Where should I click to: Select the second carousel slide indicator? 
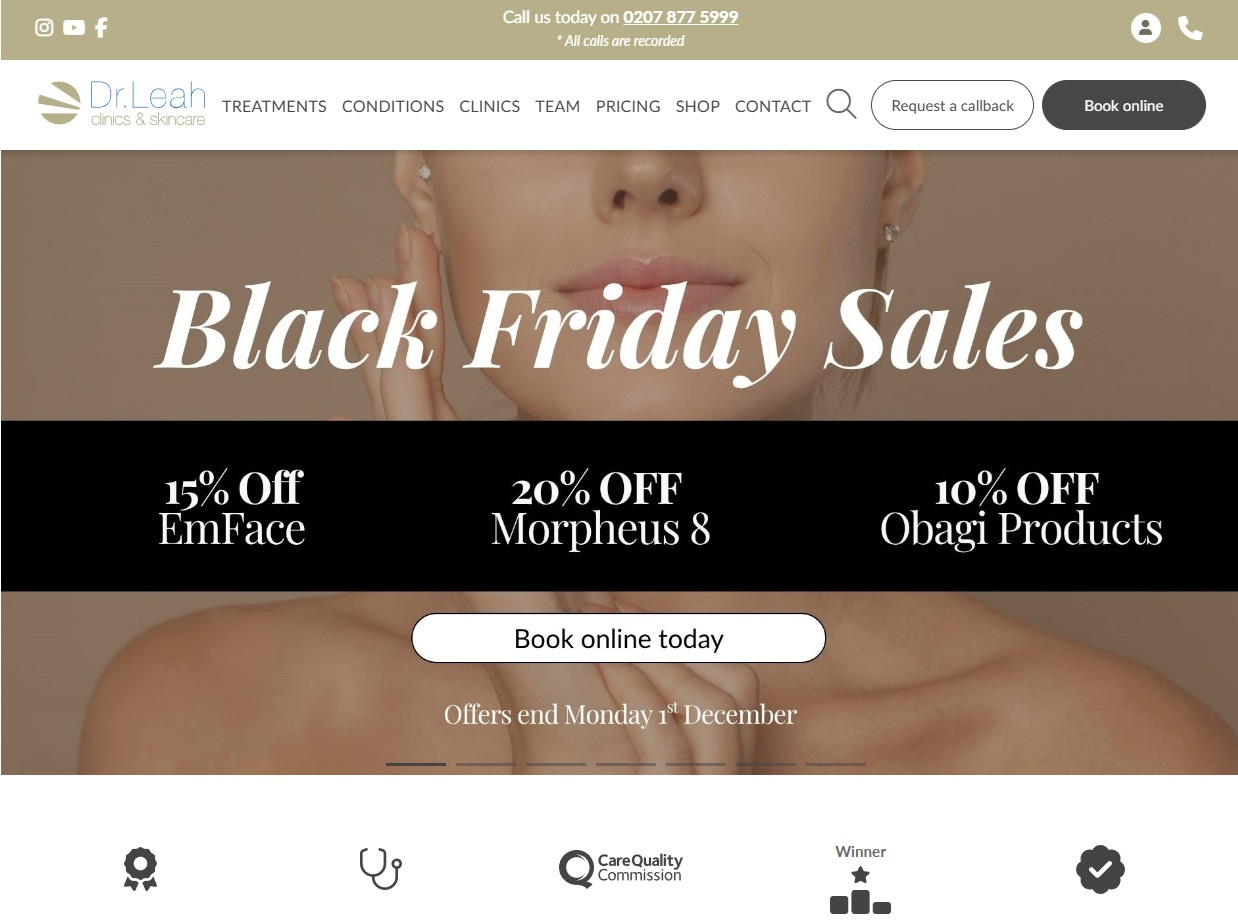[x=486, y=764]
